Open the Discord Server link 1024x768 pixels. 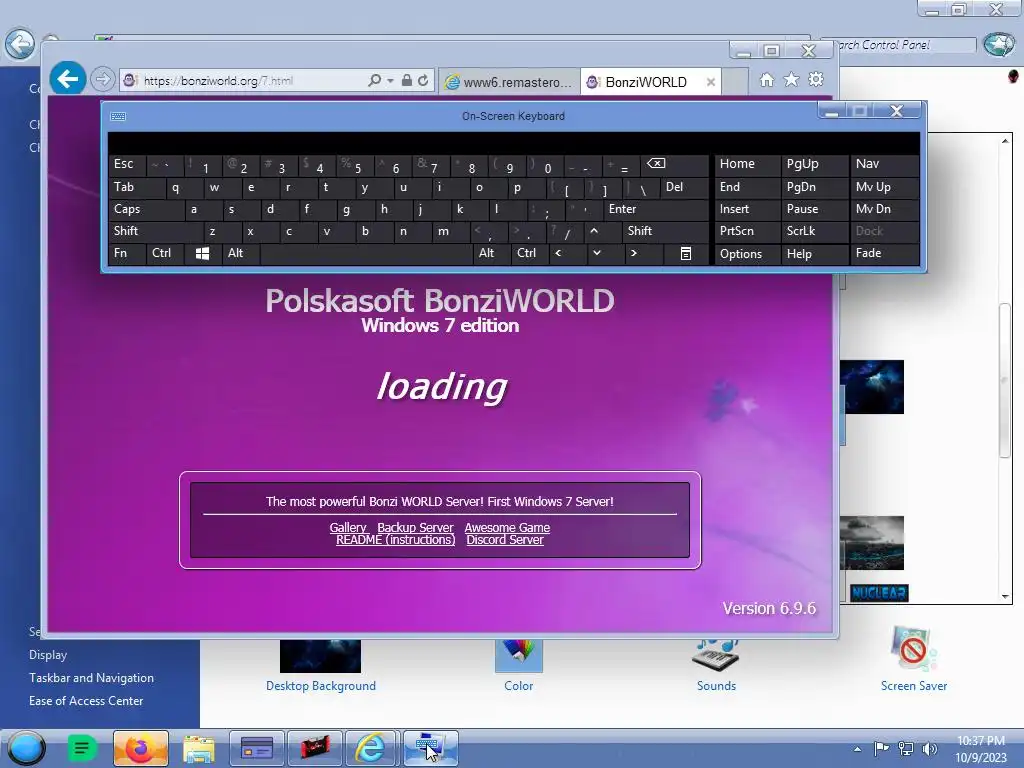click(505, 539)
